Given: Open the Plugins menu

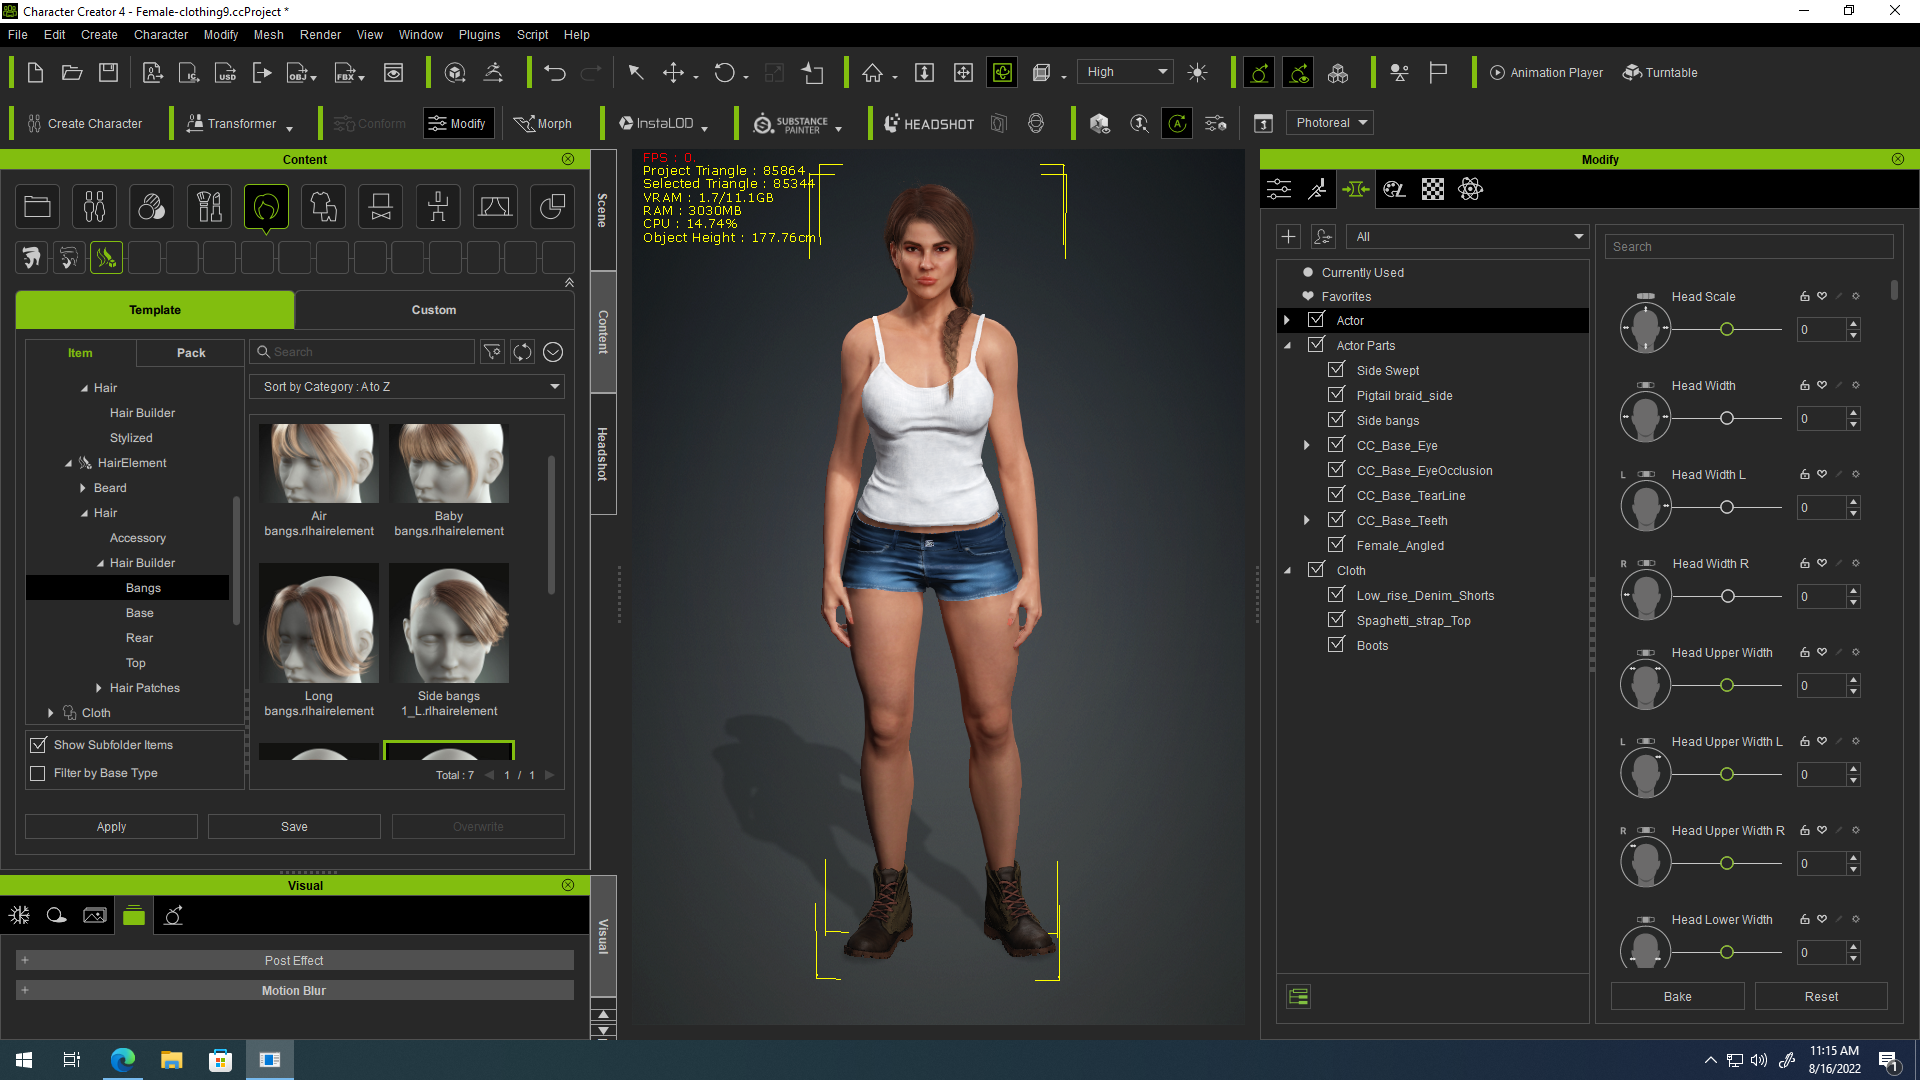Looking at the screenshot, I should [x=479, y=34].
